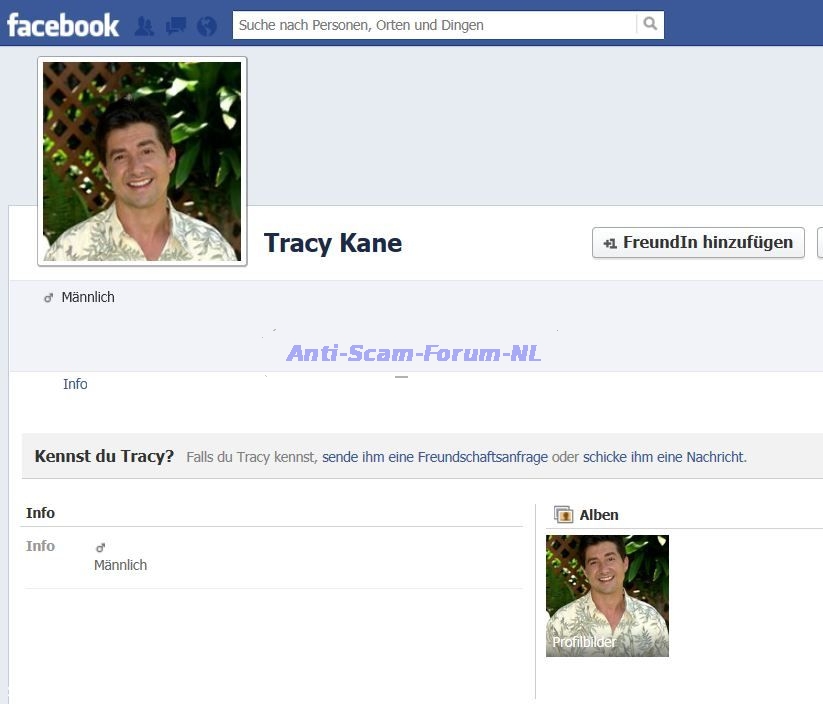Focus the 'Suche nach Personen' search field
This screenshot has height=704, width=823.
tap(434, 25)
